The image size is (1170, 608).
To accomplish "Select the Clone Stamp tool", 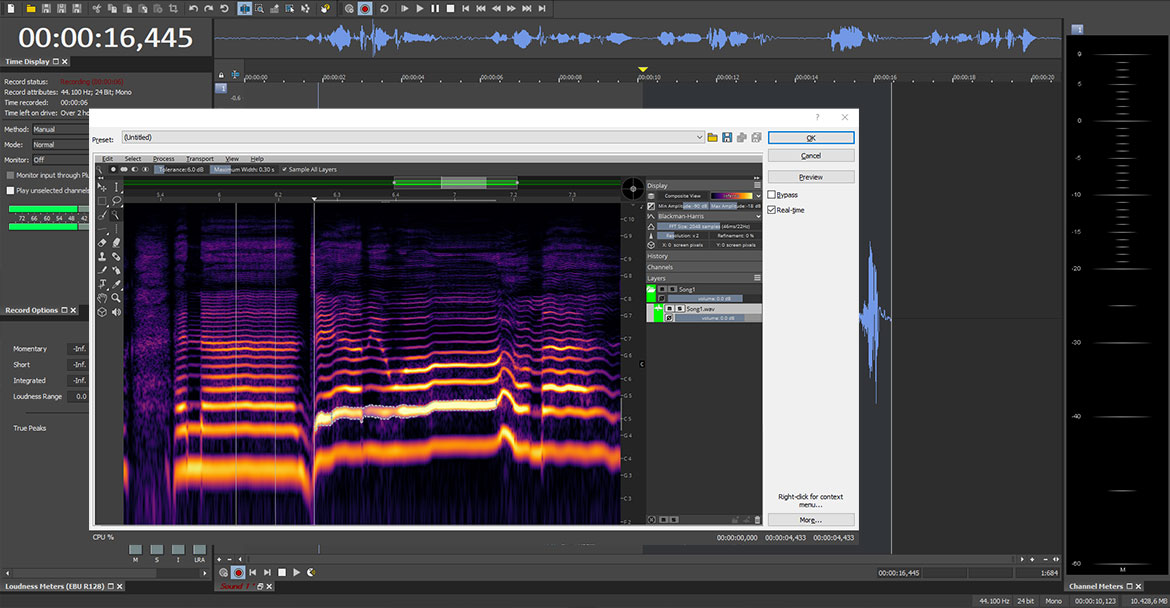I will click(102, 257).
